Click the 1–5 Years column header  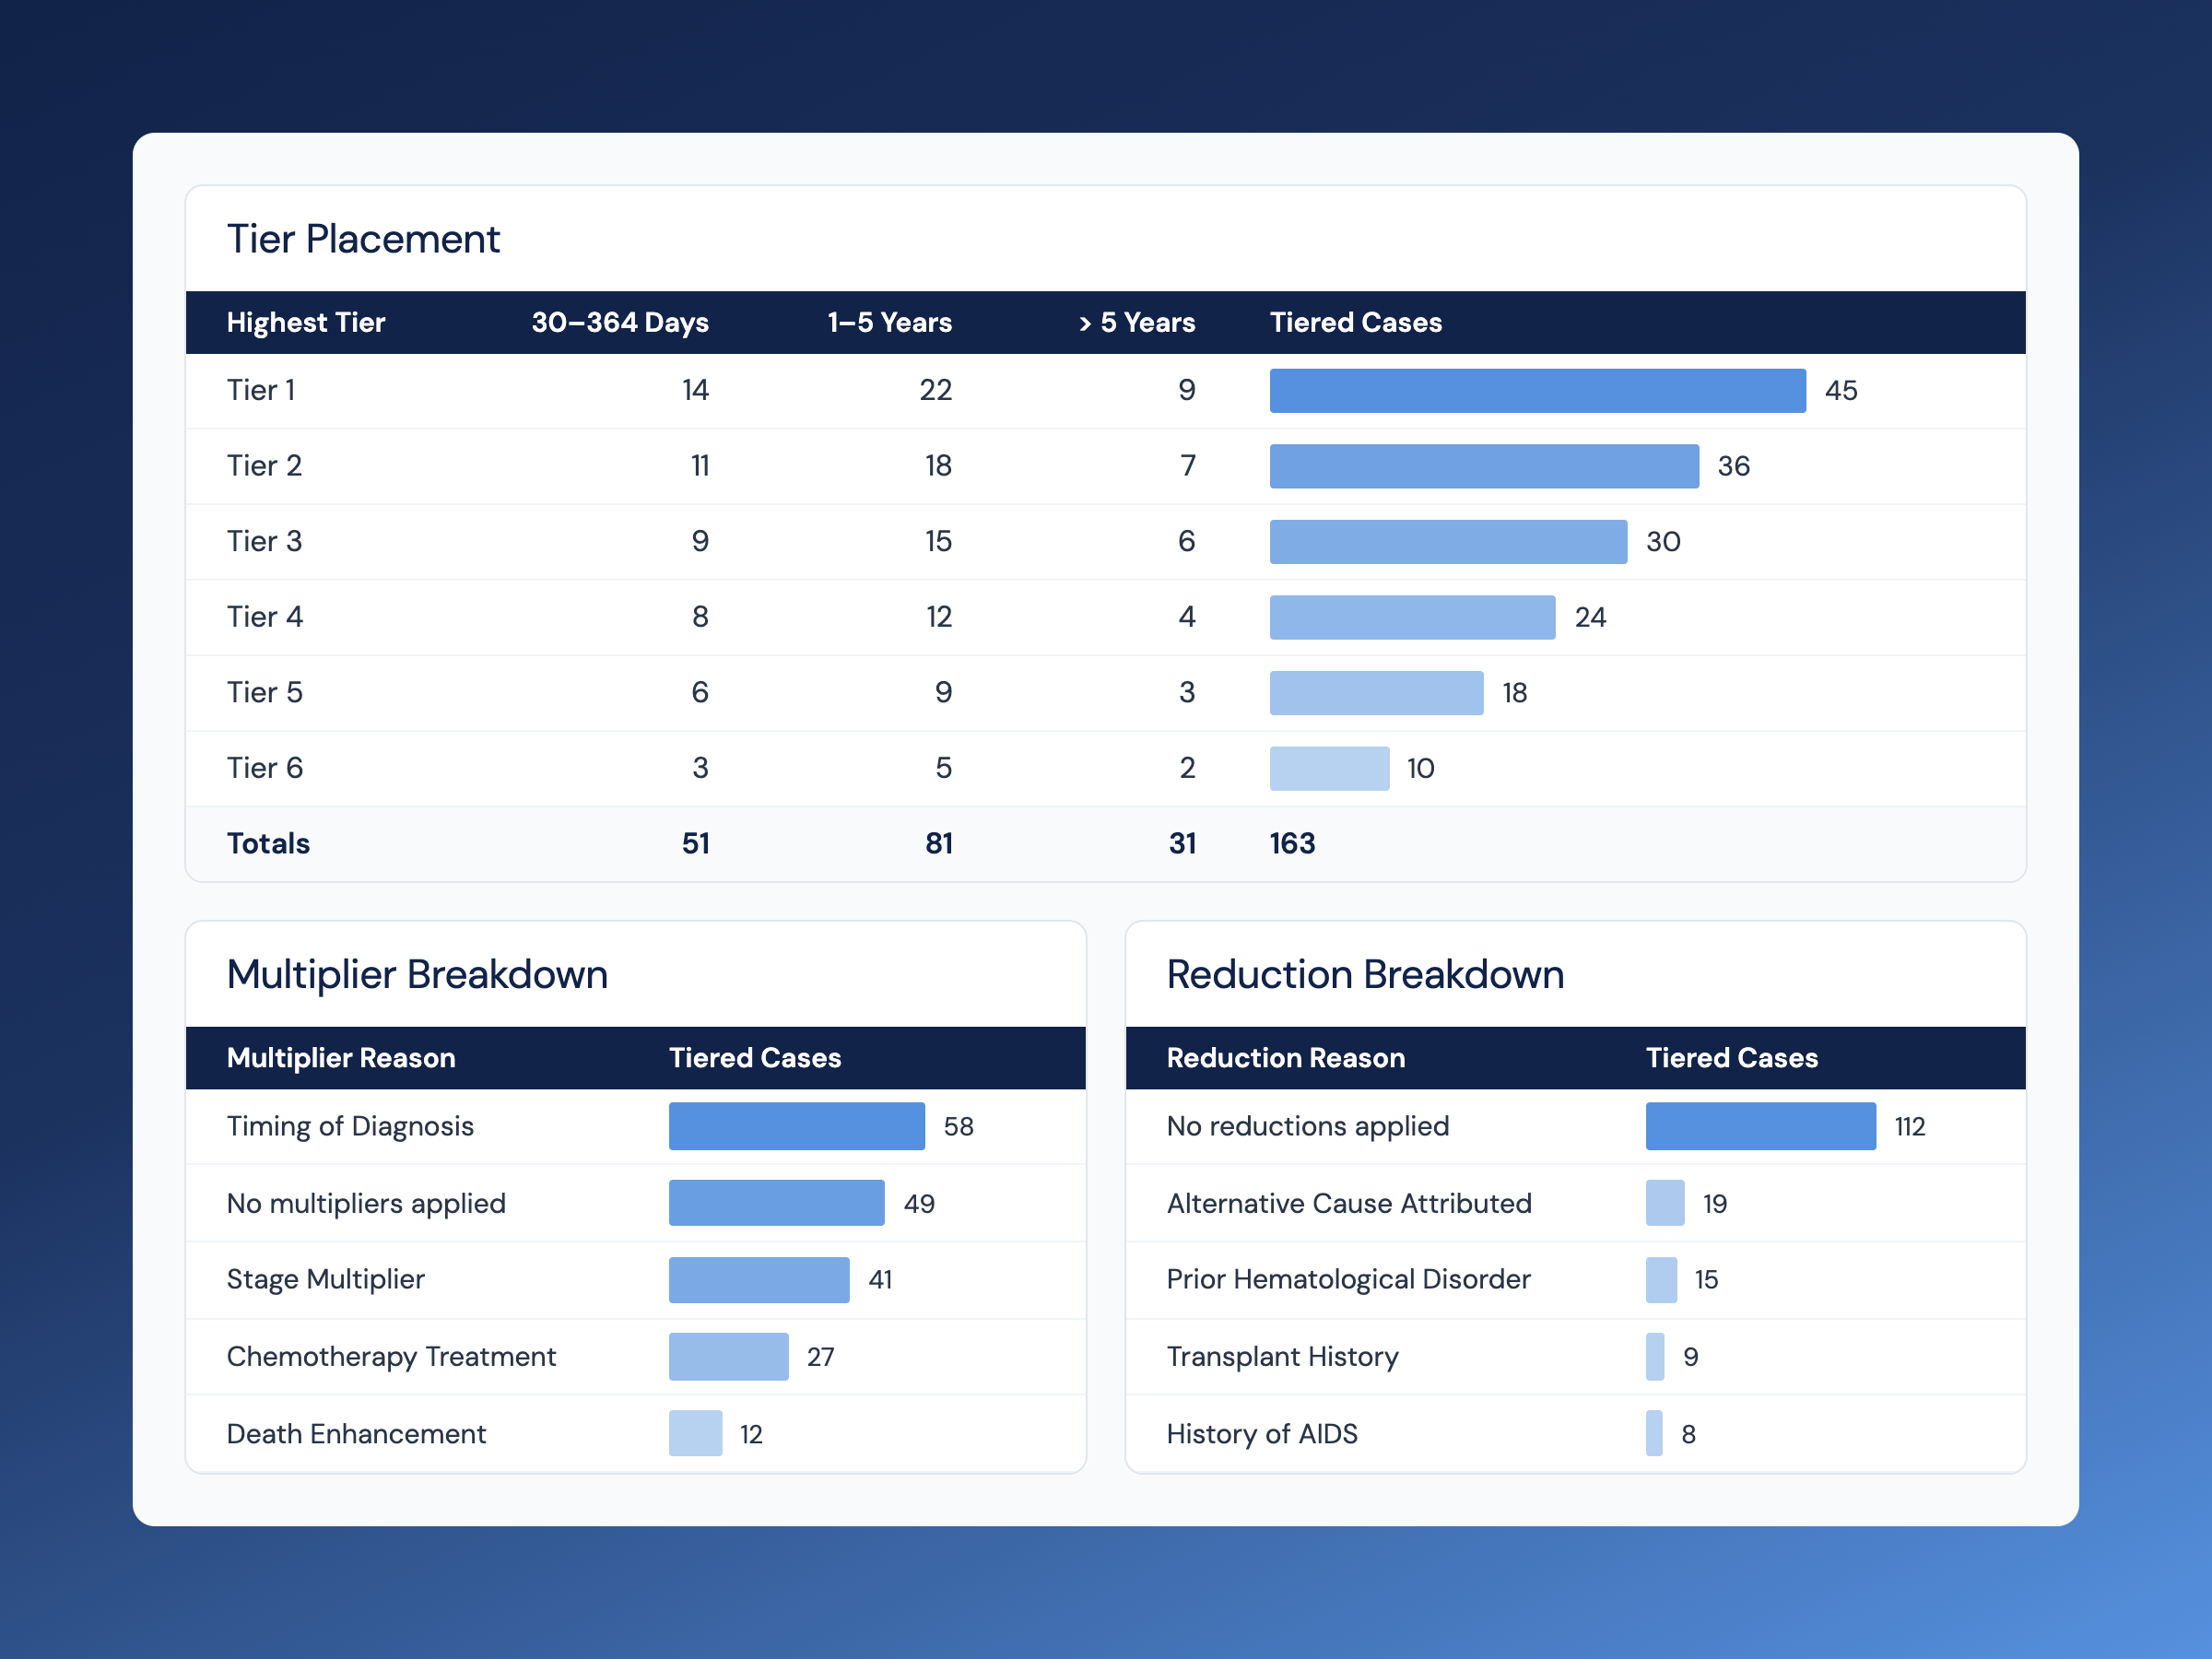[x=889, y=322]
